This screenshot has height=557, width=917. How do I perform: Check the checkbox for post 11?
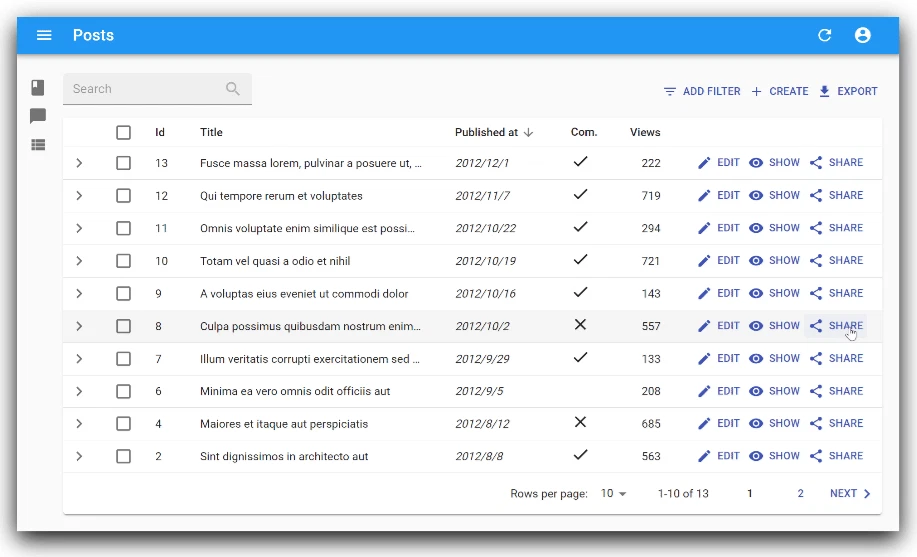click(123, 228)
